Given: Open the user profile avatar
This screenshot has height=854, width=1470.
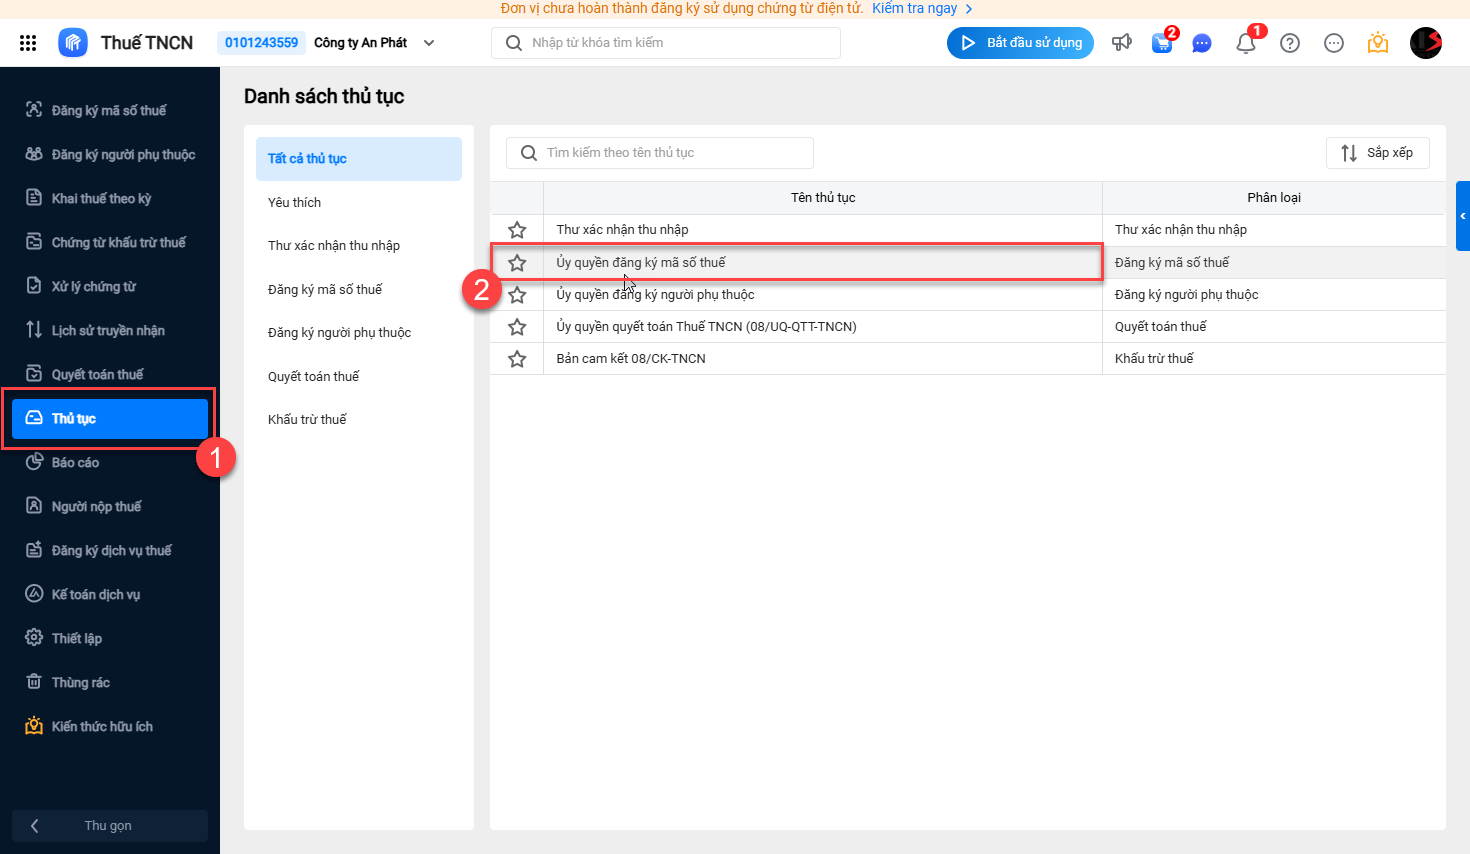Looking at the screenshot, I should (x=1425, y=43).
